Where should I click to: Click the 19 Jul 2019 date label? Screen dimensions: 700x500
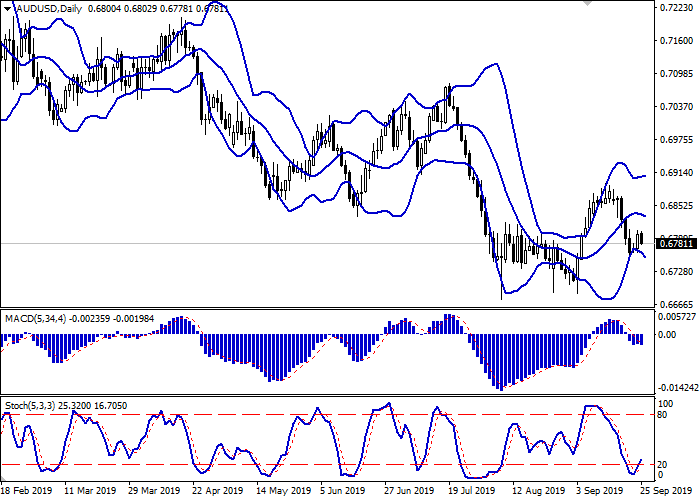tap(472, 491)
